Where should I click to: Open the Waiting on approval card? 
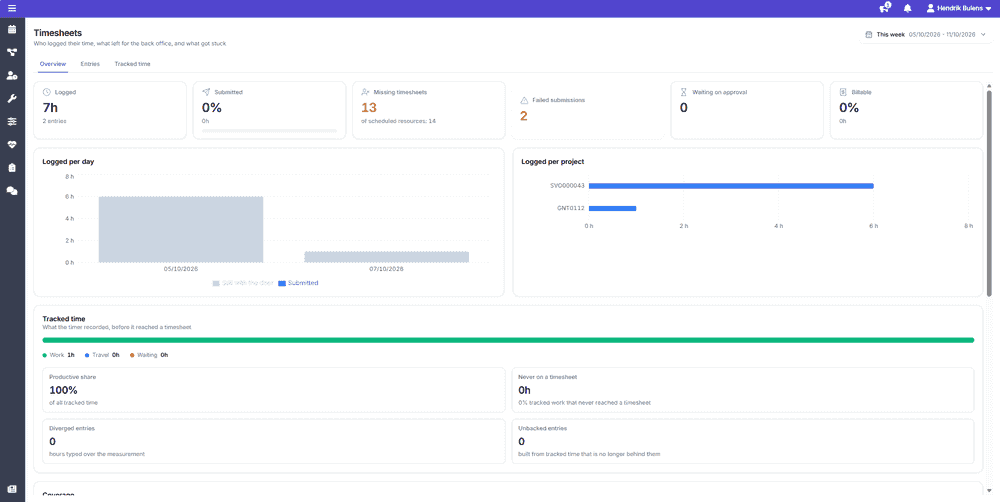pos(747,110)
